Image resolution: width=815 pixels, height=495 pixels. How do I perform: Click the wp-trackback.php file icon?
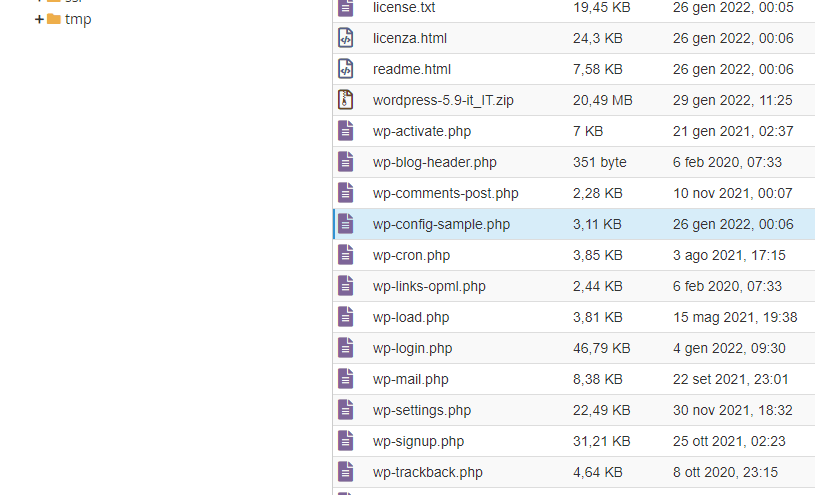coord(346,472)
